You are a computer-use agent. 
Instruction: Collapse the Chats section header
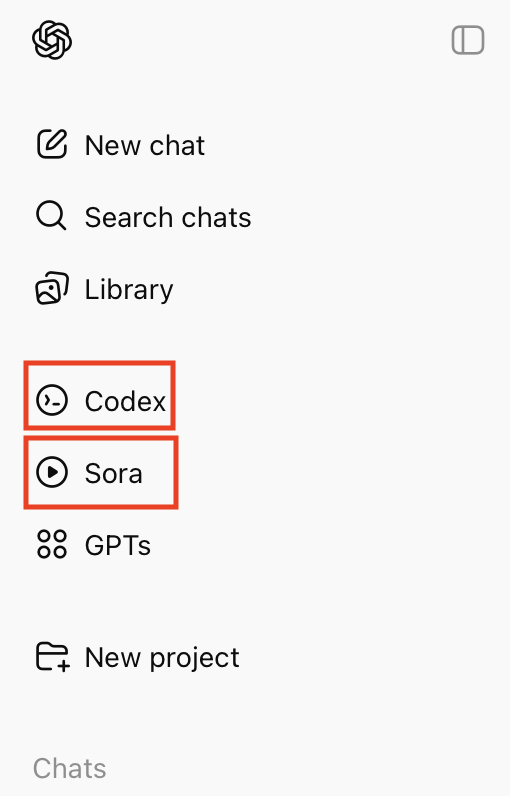(70, 768)
